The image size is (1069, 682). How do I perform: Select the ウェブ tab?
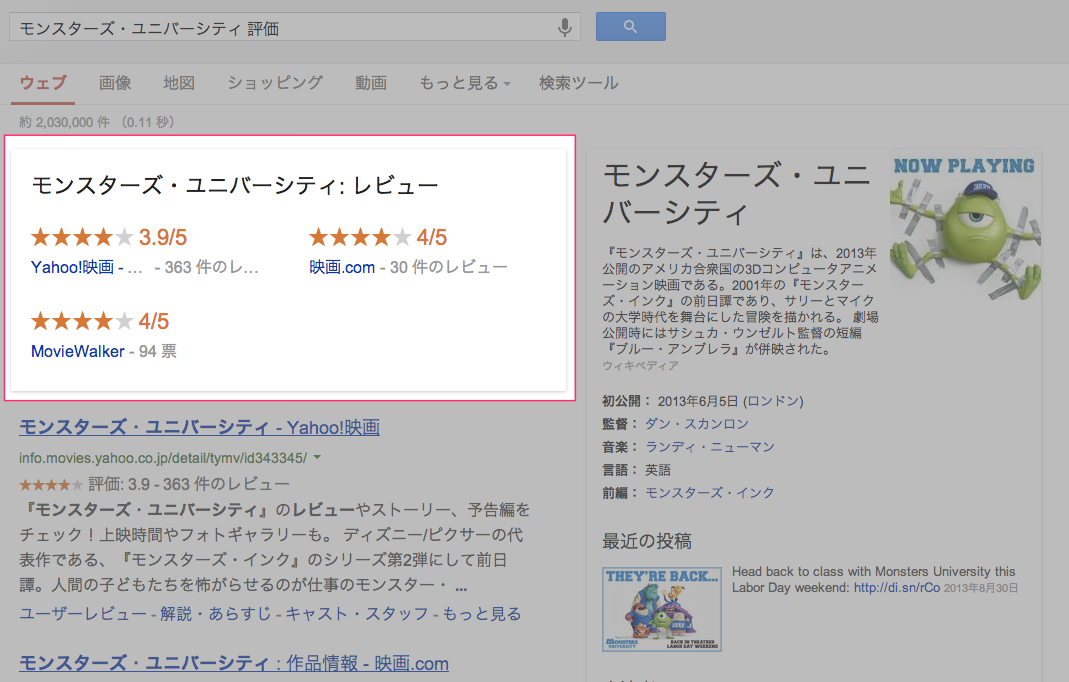coord(43,83)
